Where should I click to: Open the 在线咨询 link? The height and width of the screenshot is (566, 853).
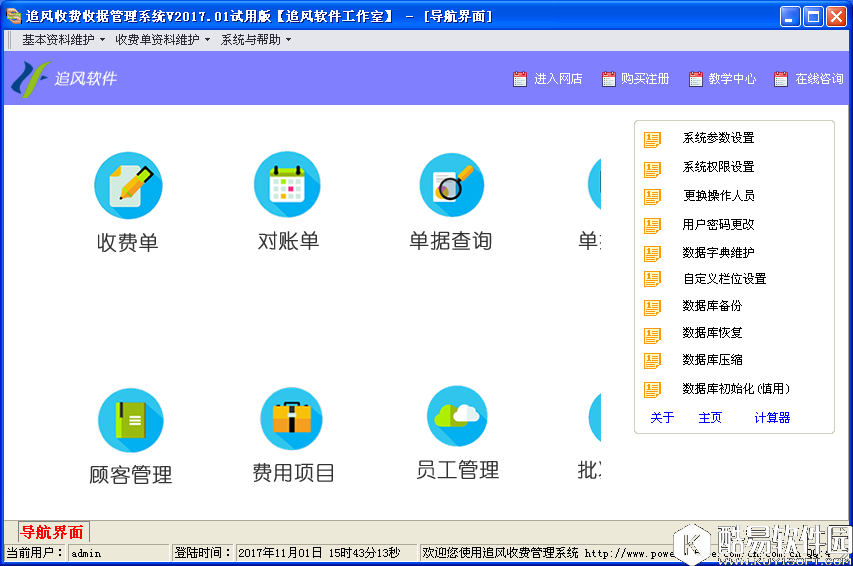tap(819, 79)
